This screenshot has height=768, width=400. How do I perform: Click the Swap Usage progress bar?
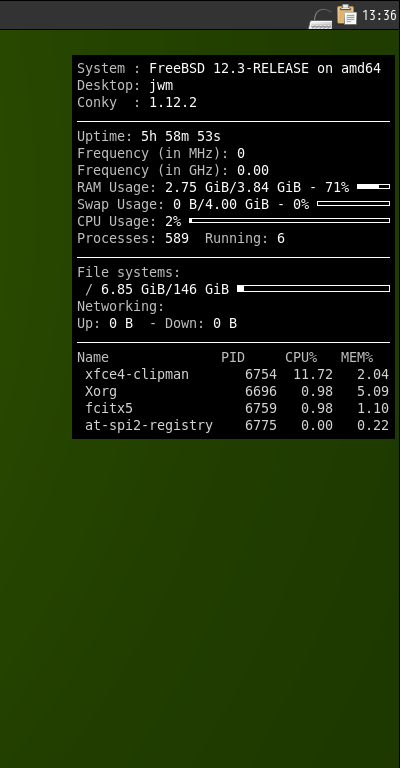click(x=353, y=203)
